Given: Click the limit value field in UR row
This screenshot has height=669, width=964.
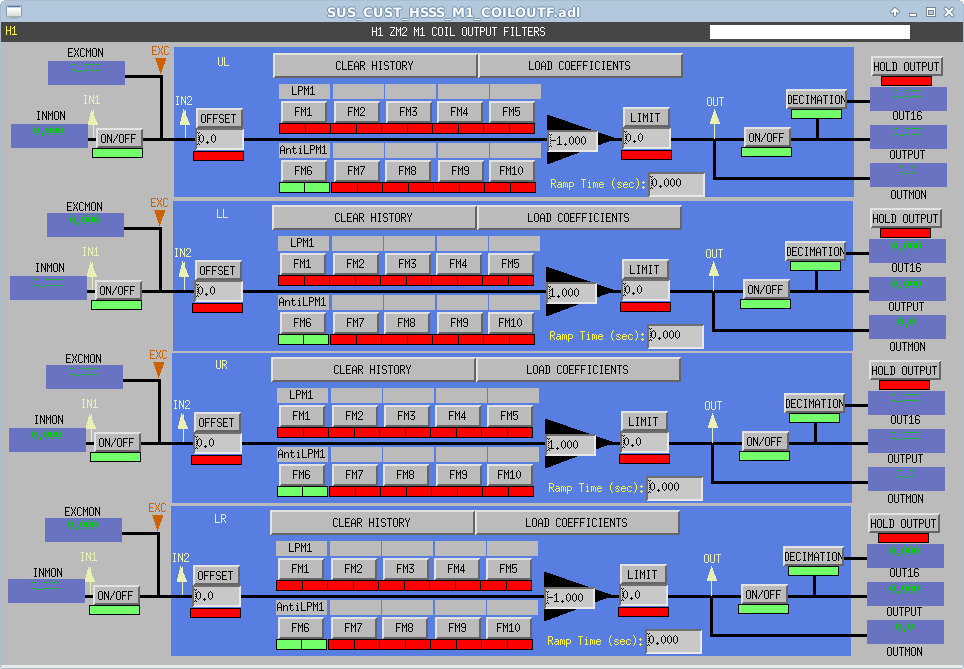Looking at the screenshot, I should (x=644, y=442).
